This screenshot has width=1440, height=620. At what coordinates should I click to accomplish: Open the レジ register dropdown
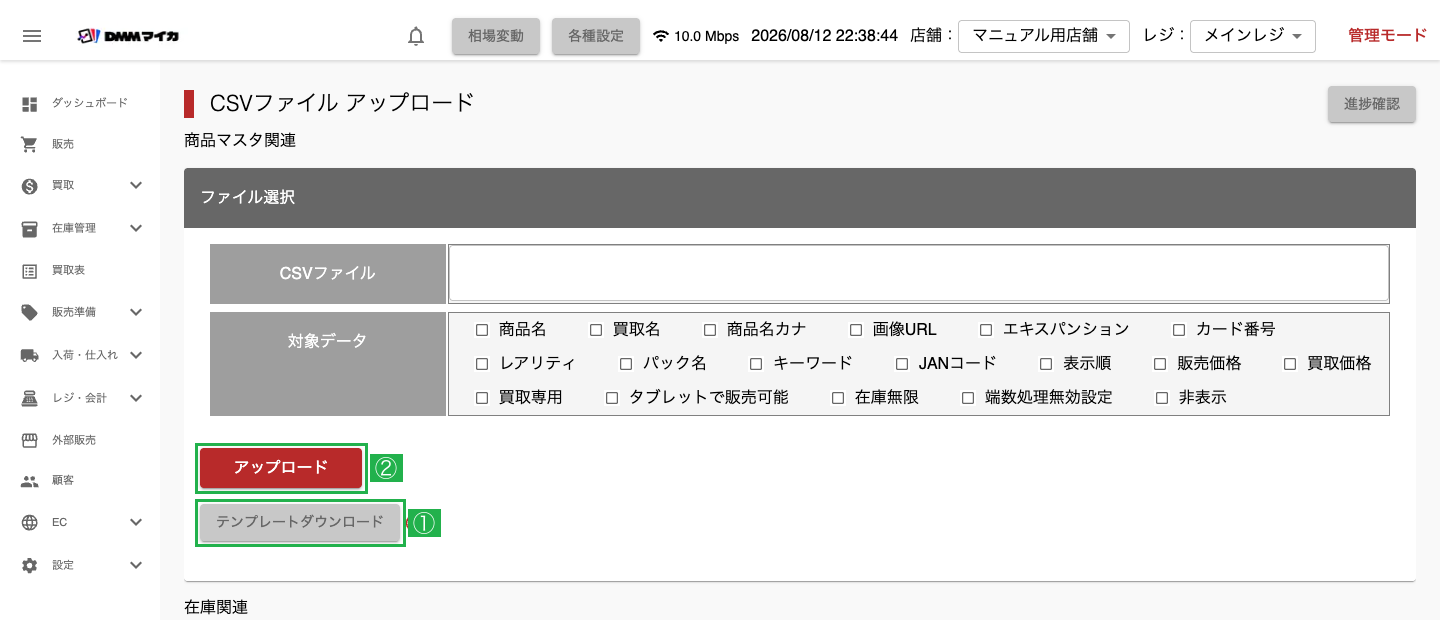click(1253, 36)
